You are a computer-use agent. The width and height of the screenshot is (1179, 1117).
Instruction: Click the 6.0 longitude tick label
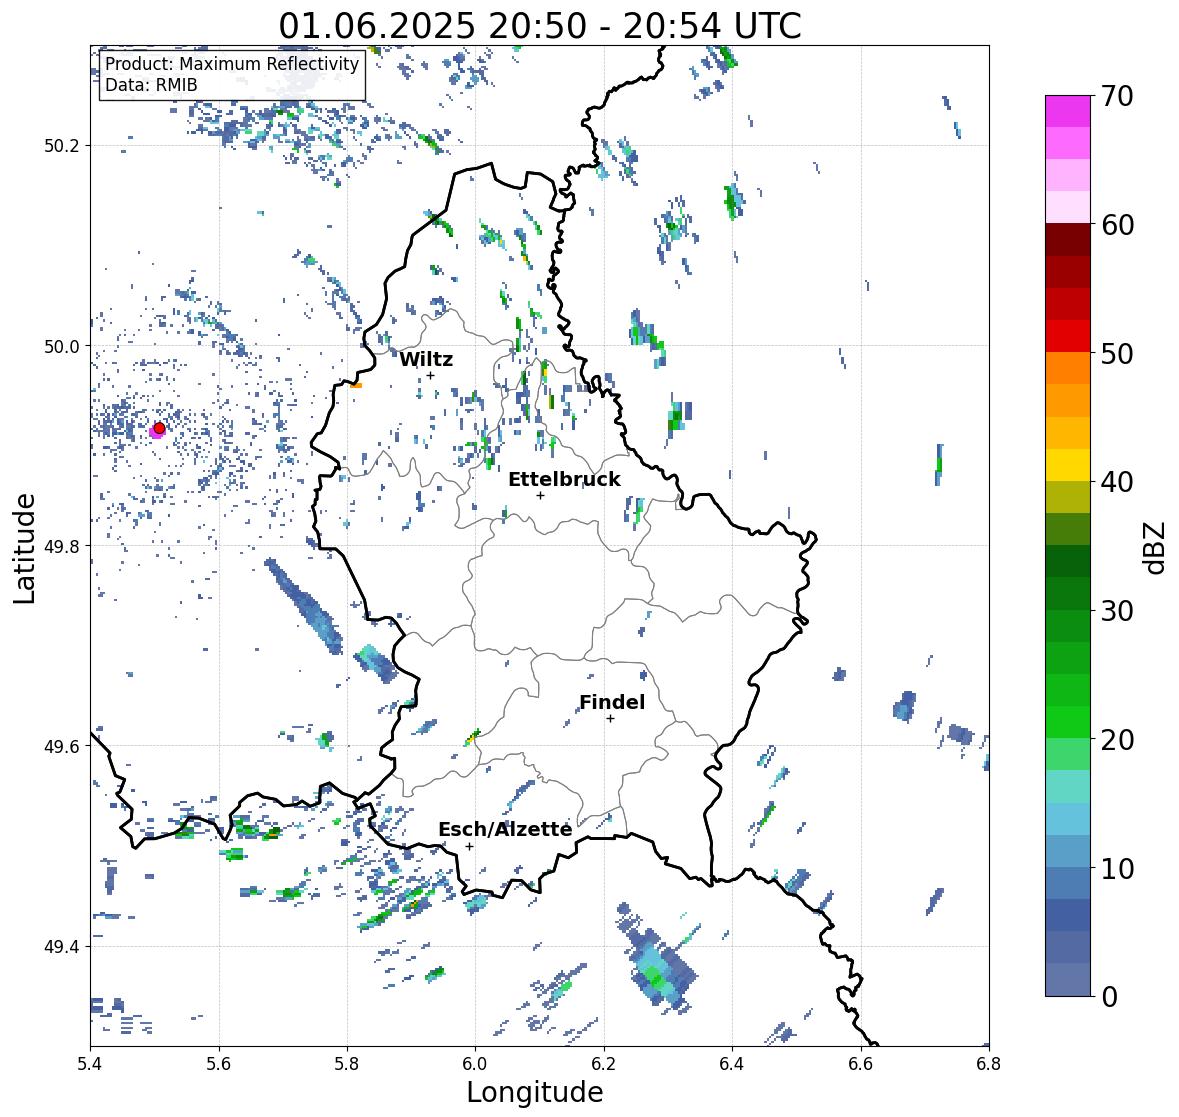pos(475,1064)
